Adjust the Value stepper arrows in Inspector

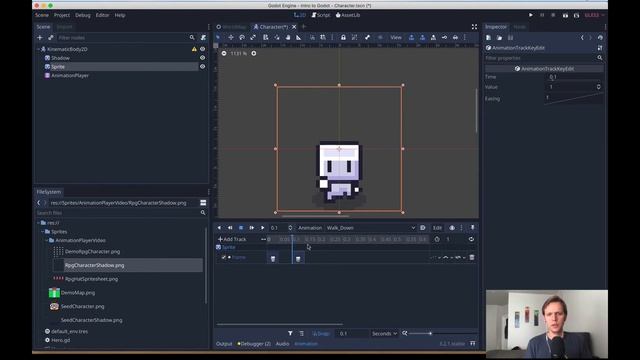coord(598,87)
